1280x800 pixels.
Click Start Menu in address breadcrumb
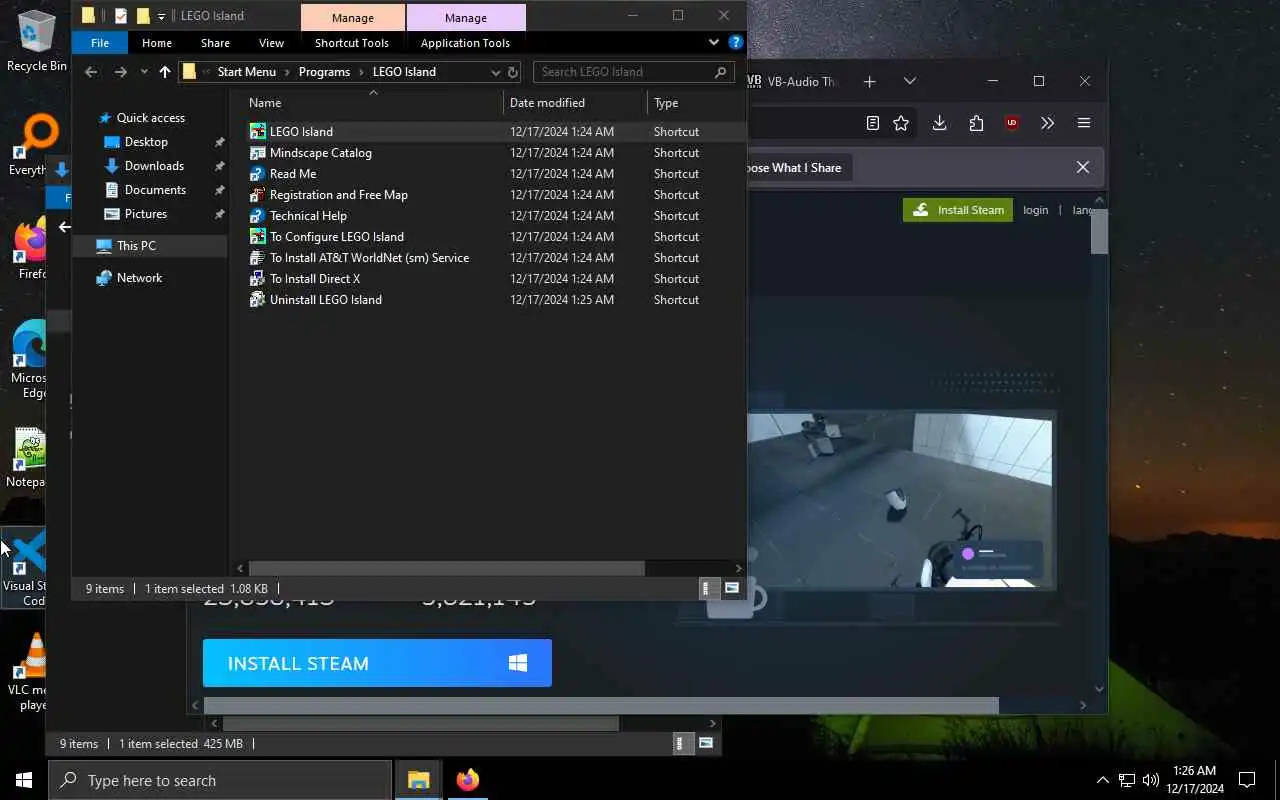click(x=246, y=72)
